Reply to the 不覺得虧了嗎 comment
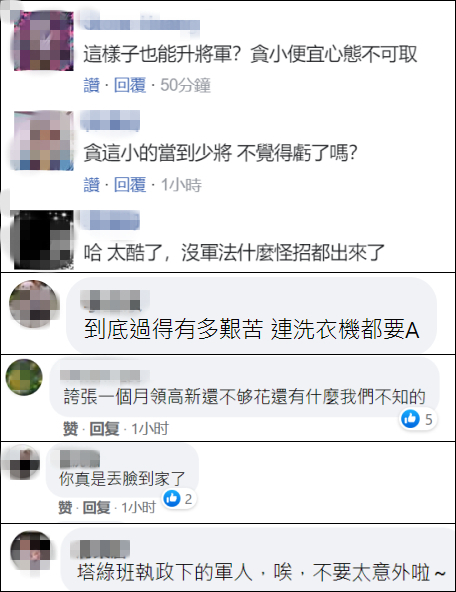 point(130,185)
